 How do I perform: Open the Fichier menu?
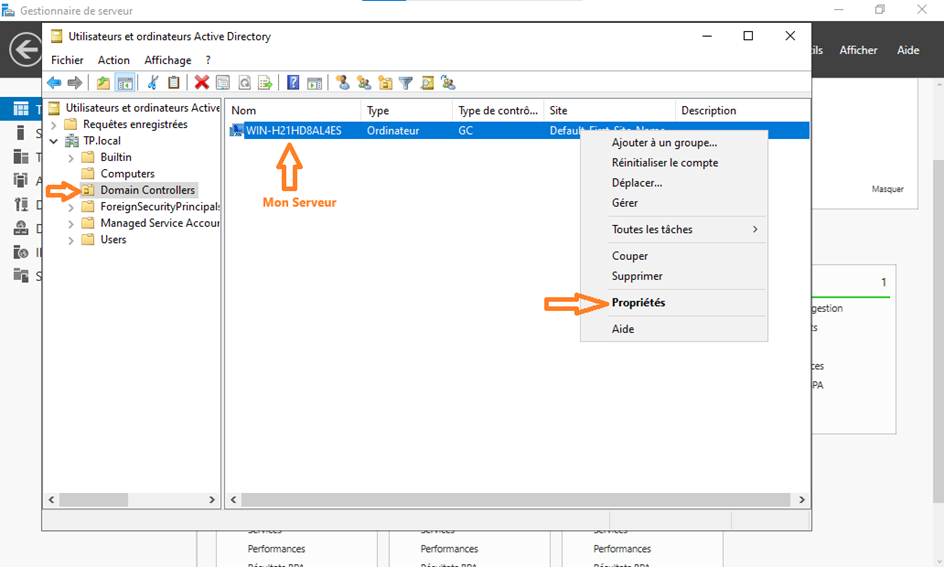[67, 60]
